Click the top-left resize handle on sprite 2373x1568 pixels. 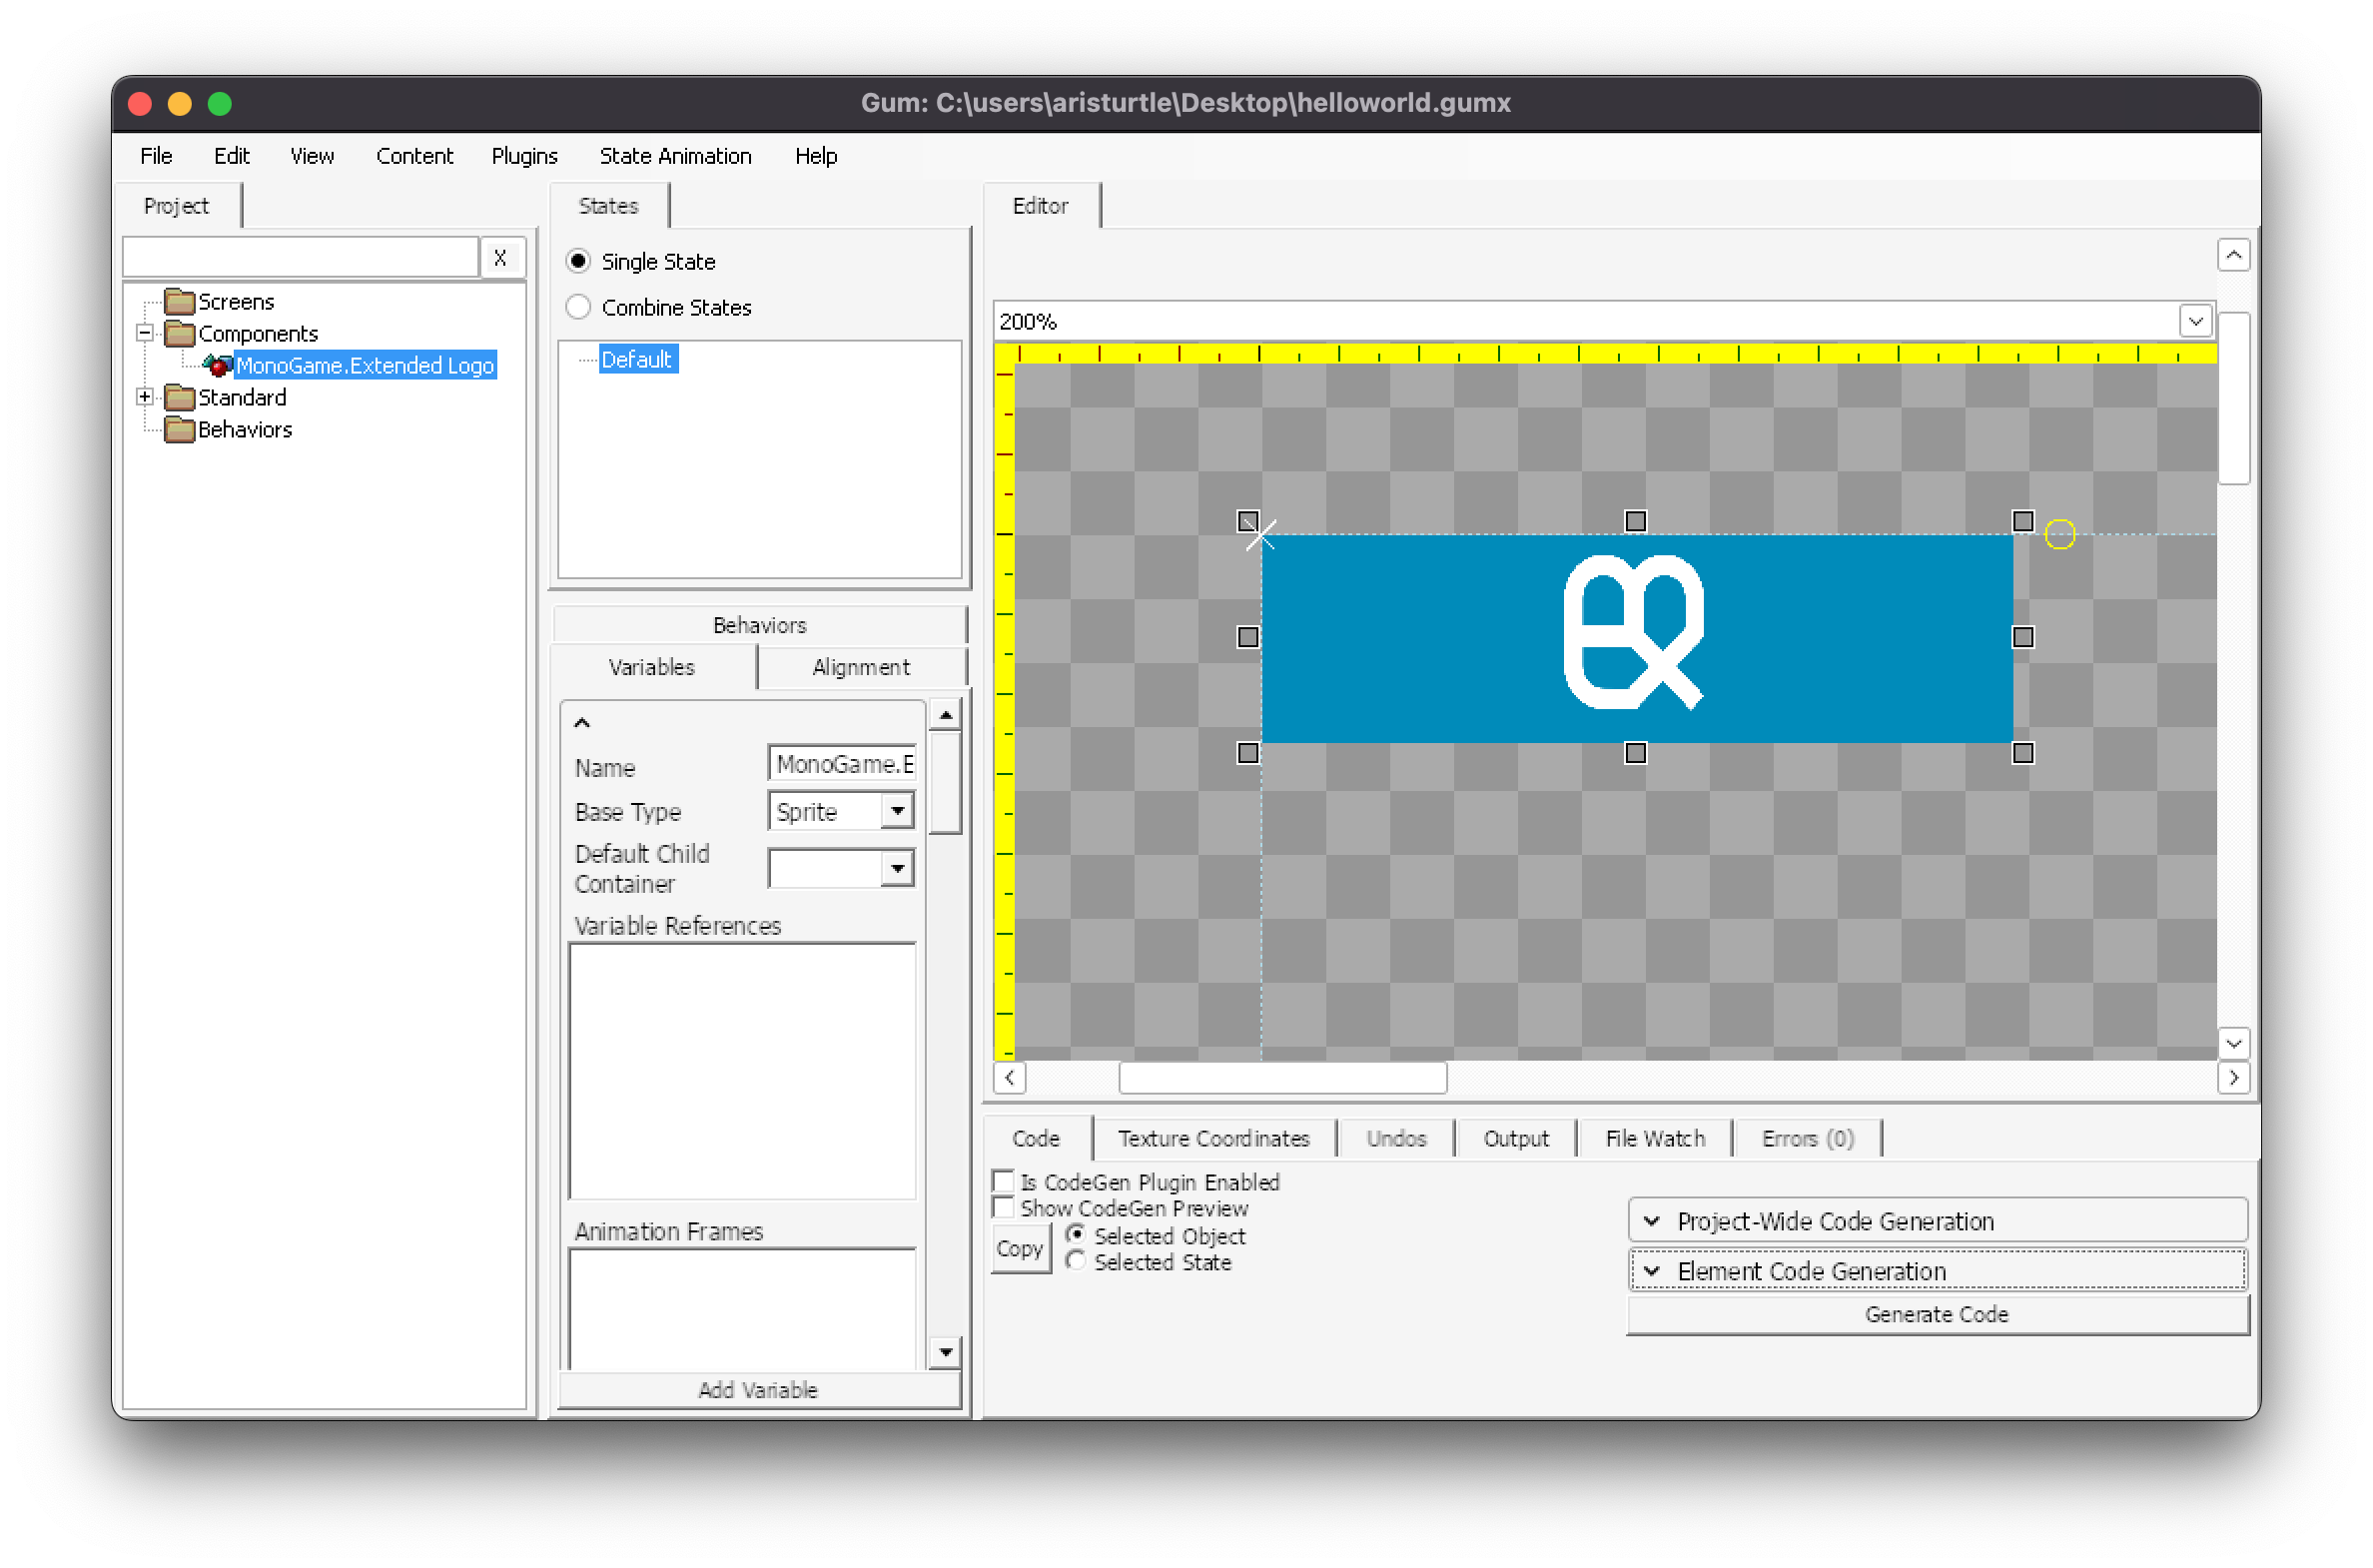coord(1247,521)
